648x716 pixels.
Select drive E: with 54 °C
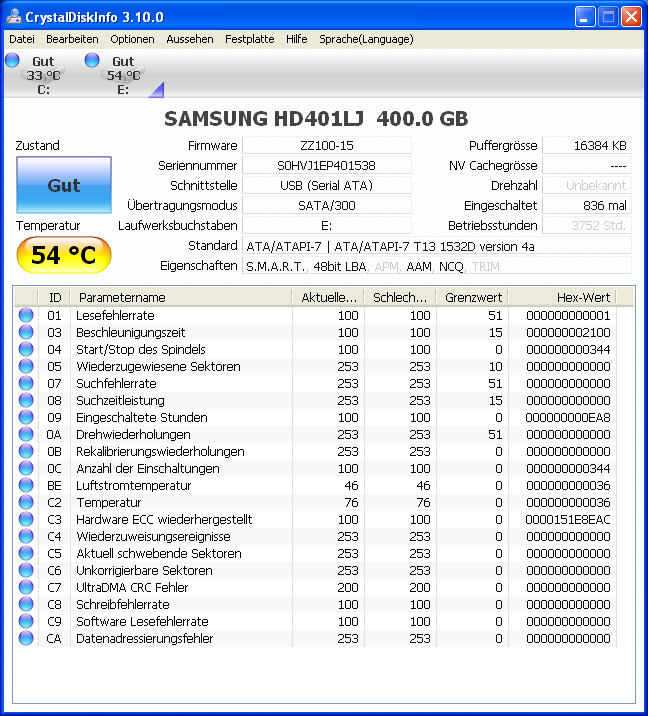(123, 75)
